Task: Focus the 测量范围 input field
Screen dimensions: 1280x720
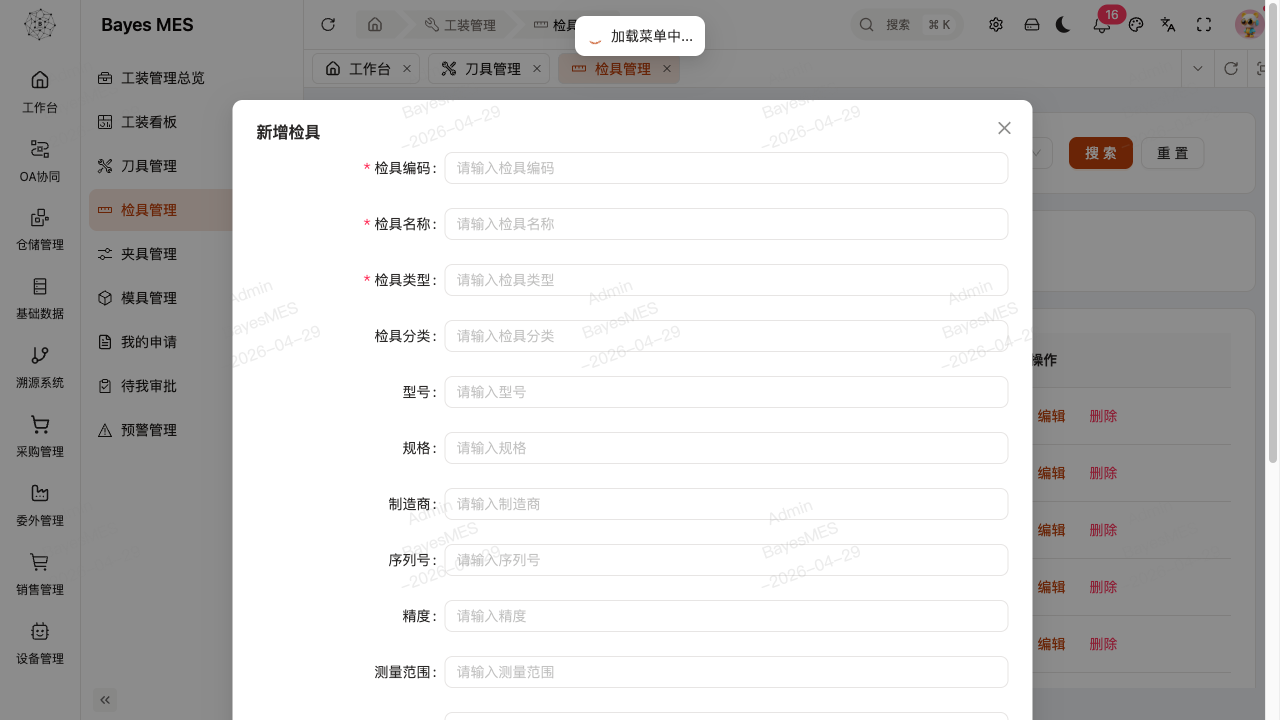Action: (726, 672)
